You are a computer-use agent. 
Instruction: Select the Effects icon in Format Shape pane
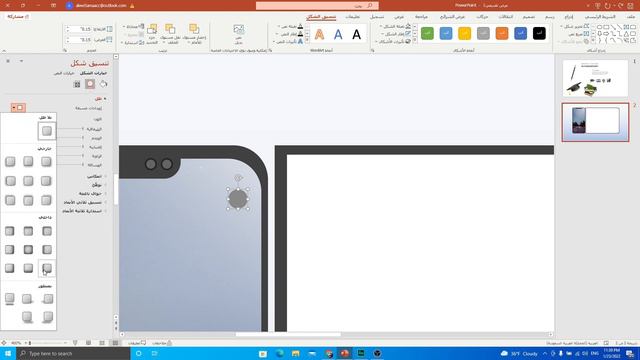pos(90,84)
